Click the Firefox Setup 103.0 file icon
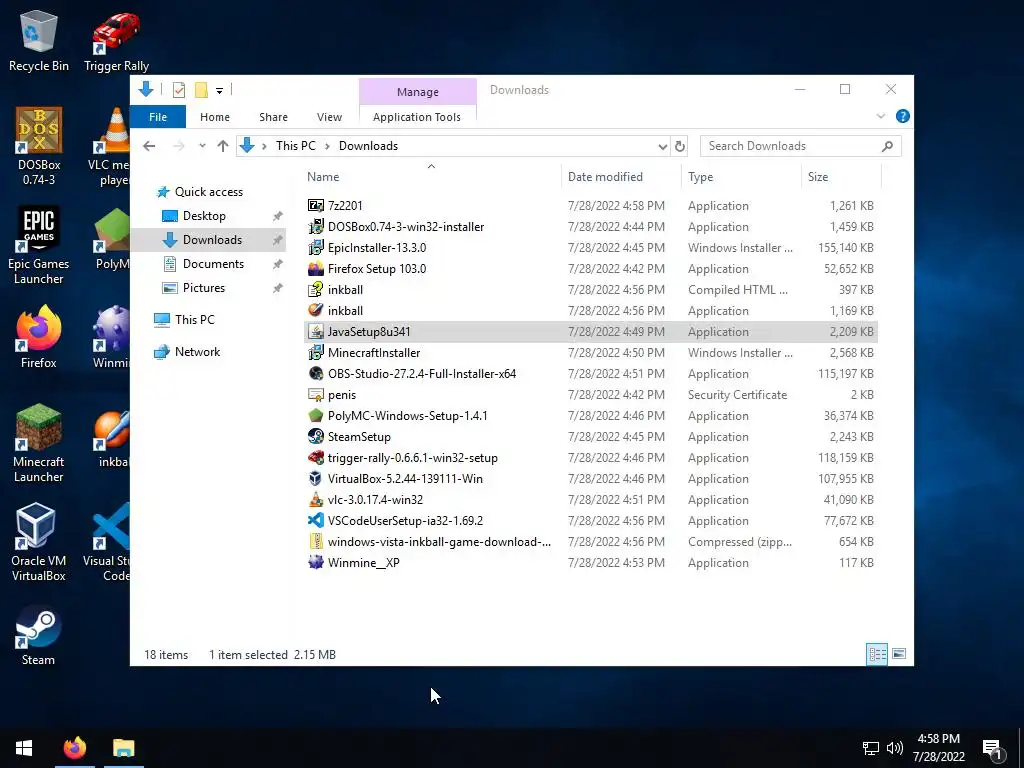 pos(315,268)
